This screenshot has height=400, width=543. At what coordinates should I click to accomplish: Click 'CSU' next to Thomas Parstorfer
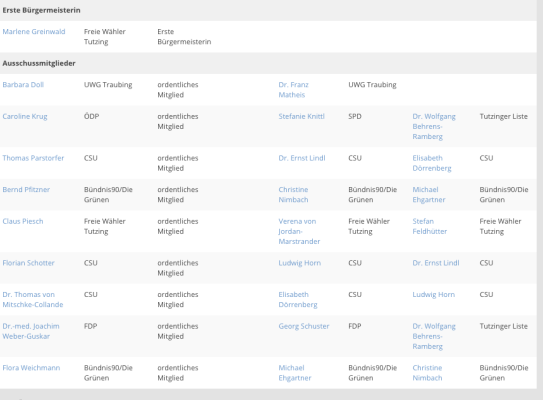[x=91, y=158]
